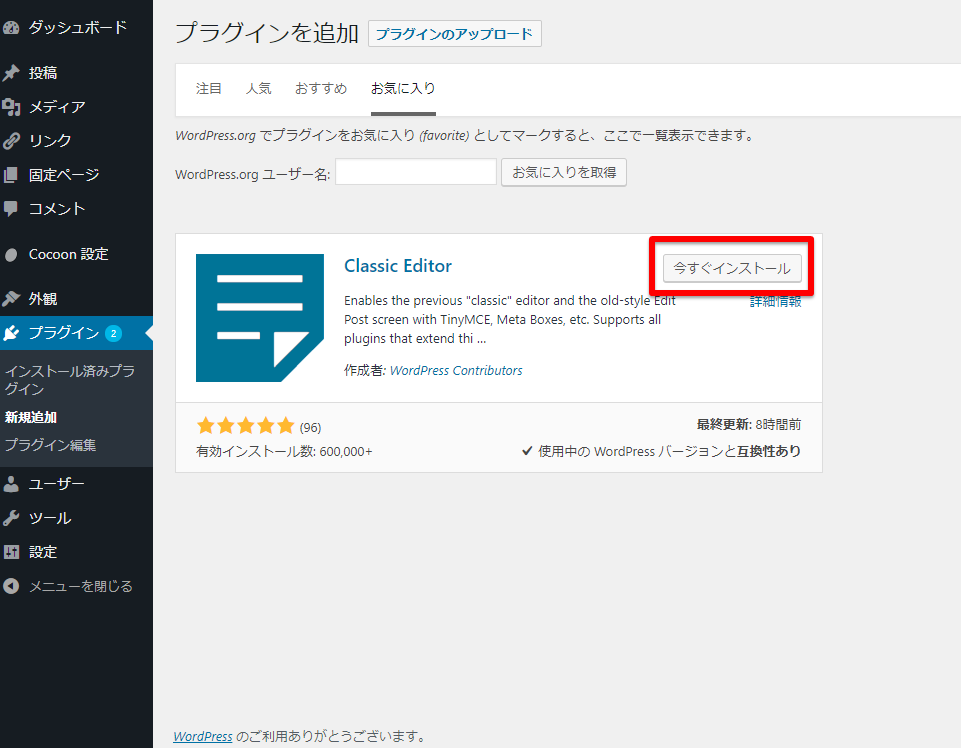Viewport: 961px width, 748px height.
Task: Click the five-star rating of Classic Editor
Action: (245, 426)
